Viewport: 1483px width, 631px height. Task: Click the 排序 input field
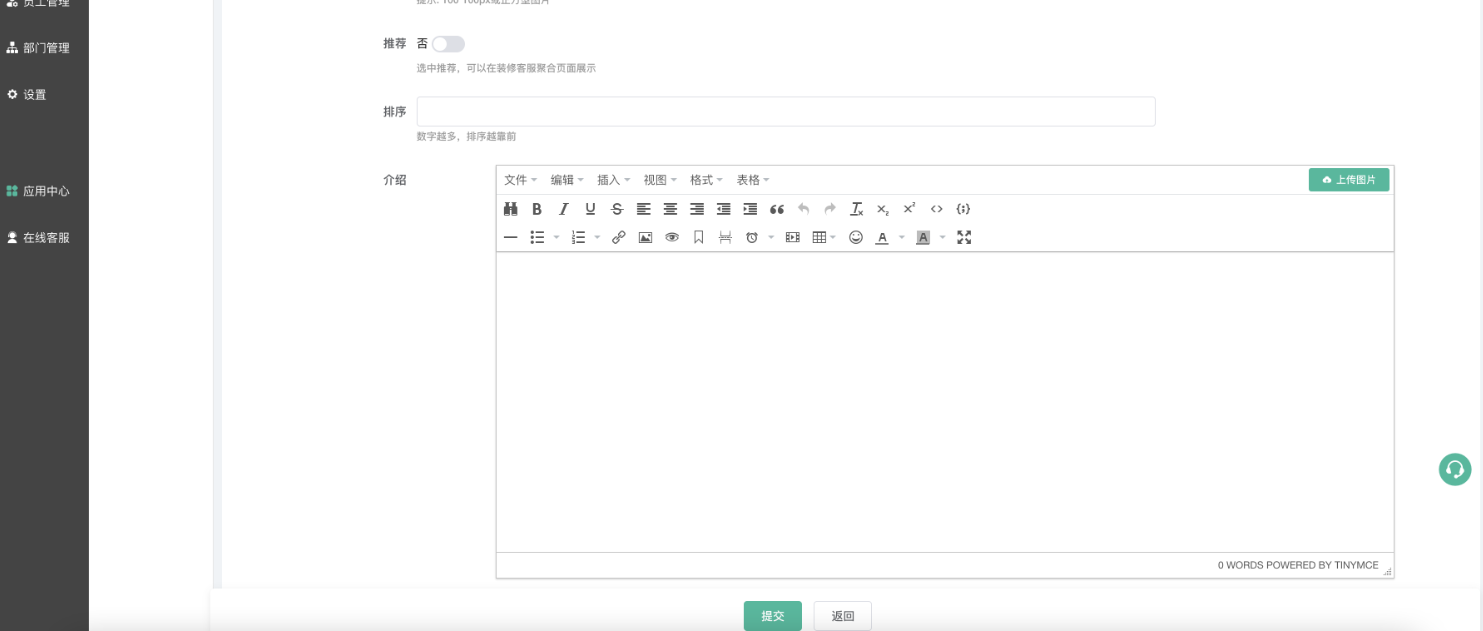(785, 111)
